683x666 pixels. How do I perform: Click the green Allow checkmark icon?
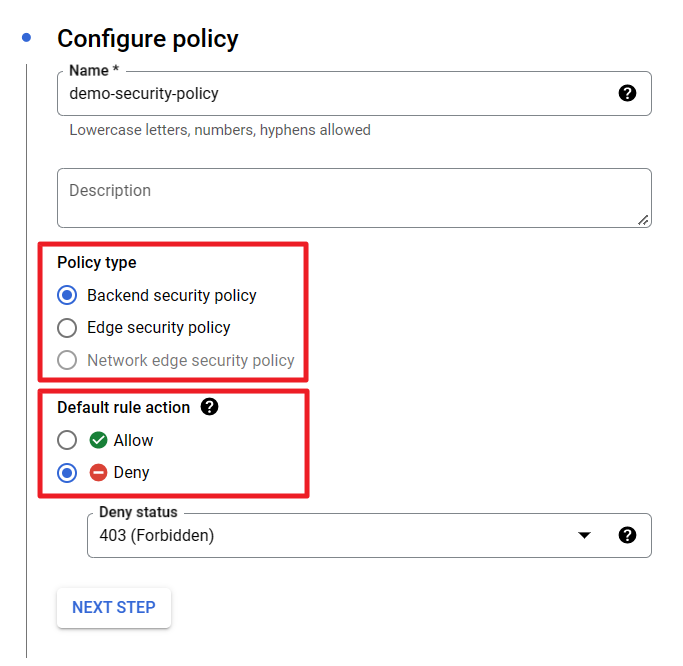(98, 440)
